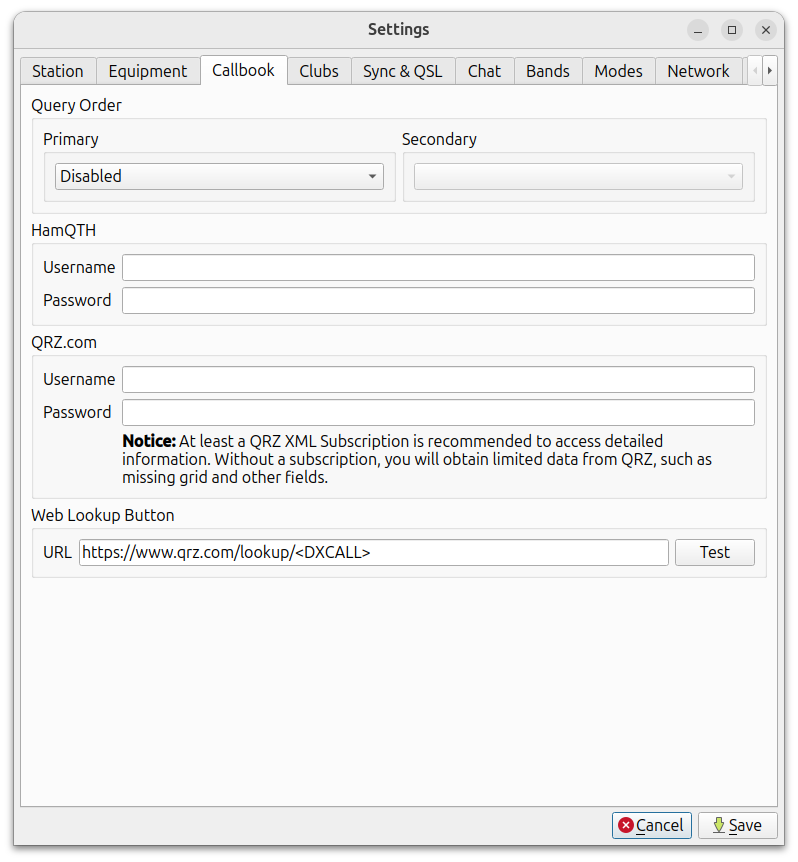Switch to the Station tab
This screenshot has width=798, height=862.
58,71
